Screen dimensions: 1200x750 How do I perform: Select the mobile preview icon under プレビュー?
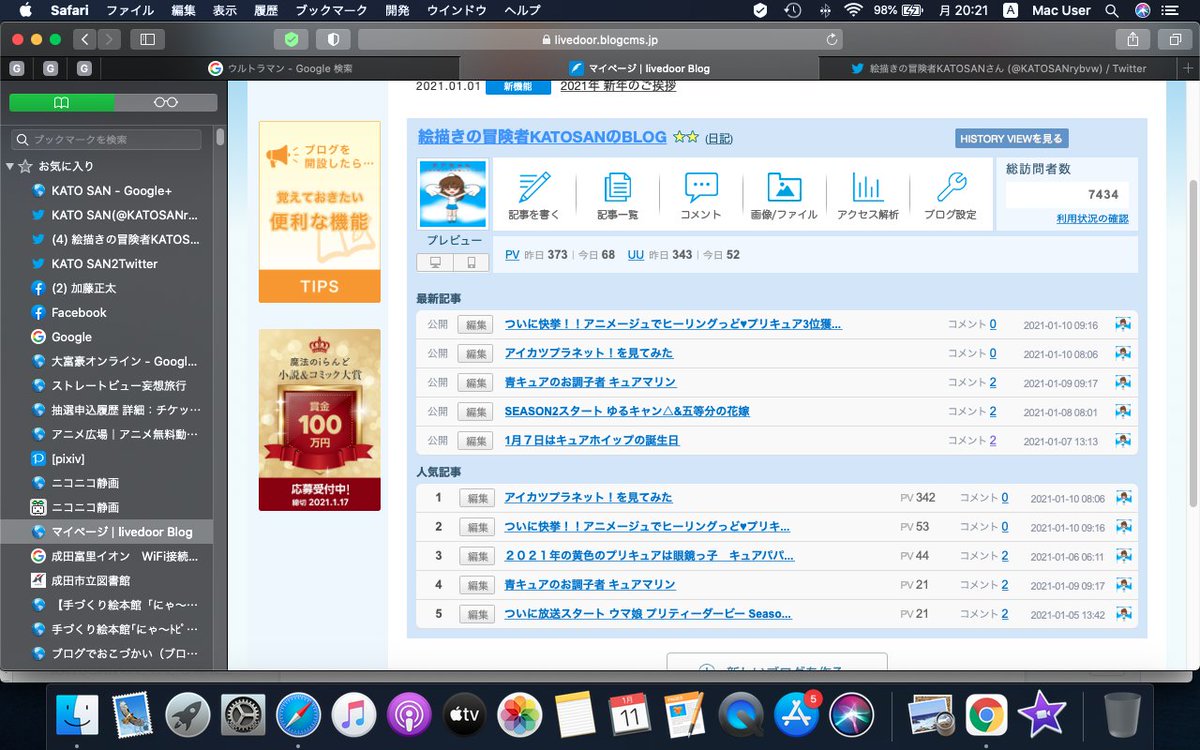[x=471, y=263]
